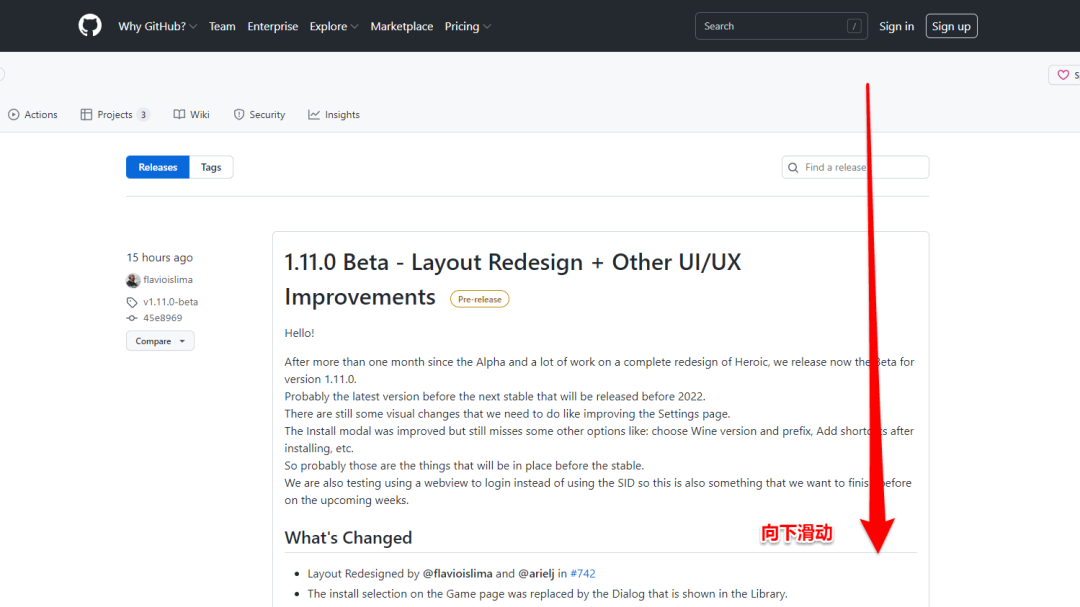Screen dimensions: 1080x607
Task: Expand the Why GitHub? menu
Action: point(157,27)
